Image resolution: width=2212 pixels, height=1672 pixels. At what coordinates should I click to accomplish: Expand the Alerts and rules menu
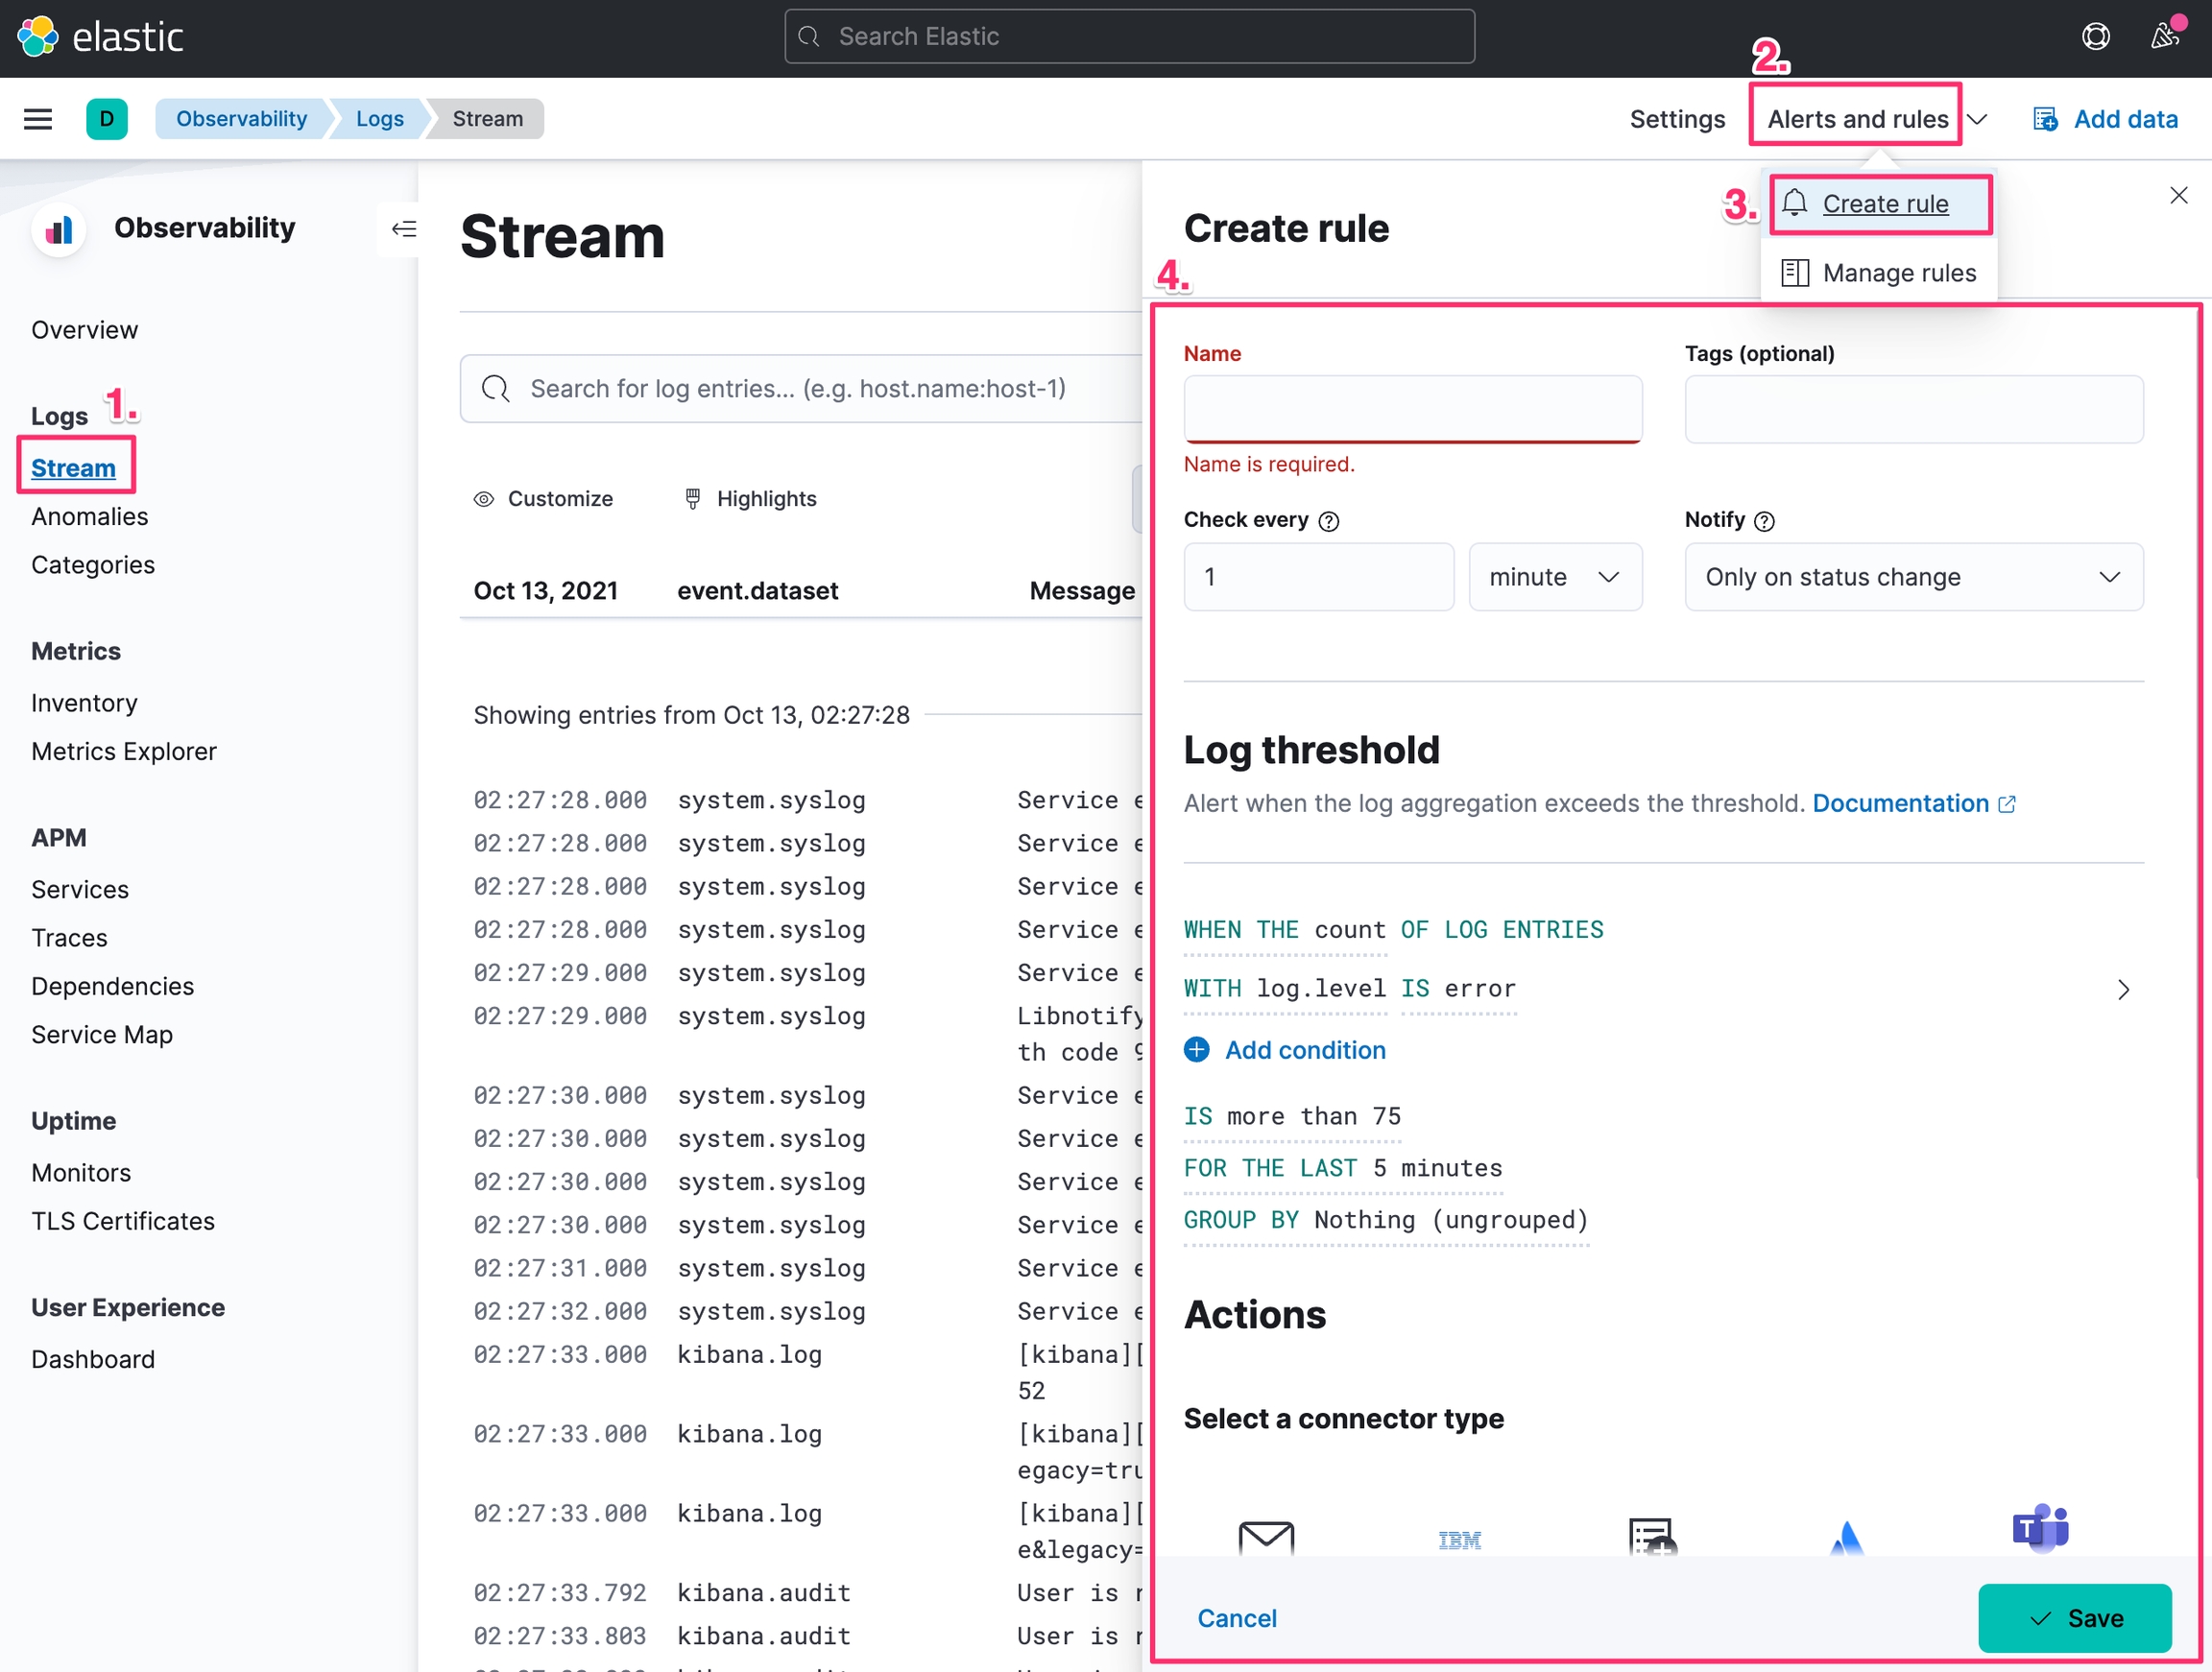coord(1858,119)
